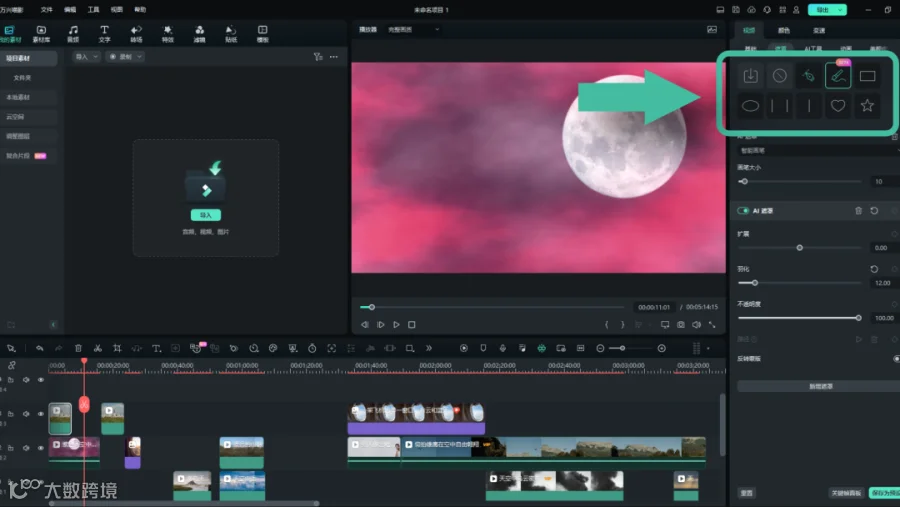Click the green Export button at top right
Viewport: 900px width, 507px height.
tap(827, 10)
